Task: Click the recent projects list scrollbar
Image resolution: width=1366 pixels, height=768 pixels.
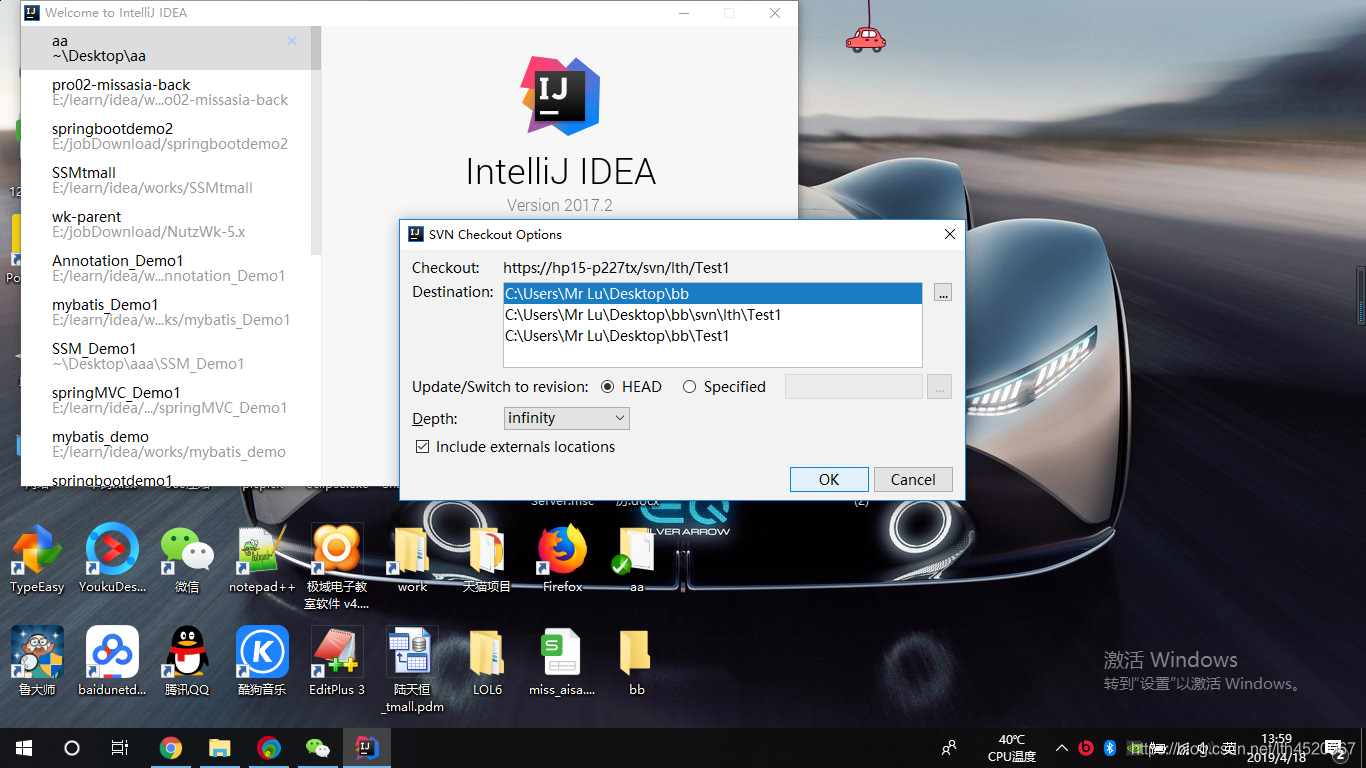Action: click(x=316, y=140)
